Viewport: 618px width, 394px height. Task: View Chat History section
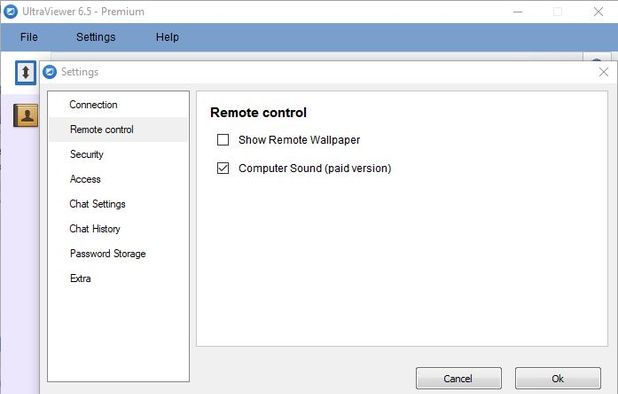point(118,229)
